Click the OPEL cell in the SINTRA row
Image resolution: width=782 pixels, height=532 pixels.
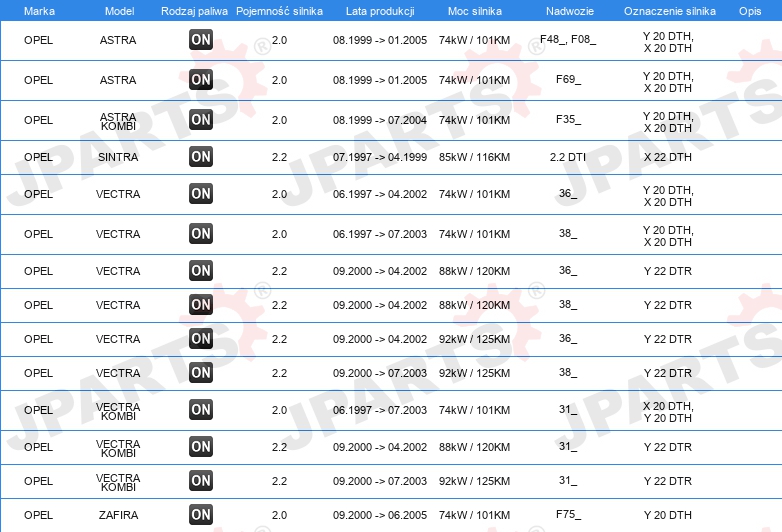tap(38, 157)
